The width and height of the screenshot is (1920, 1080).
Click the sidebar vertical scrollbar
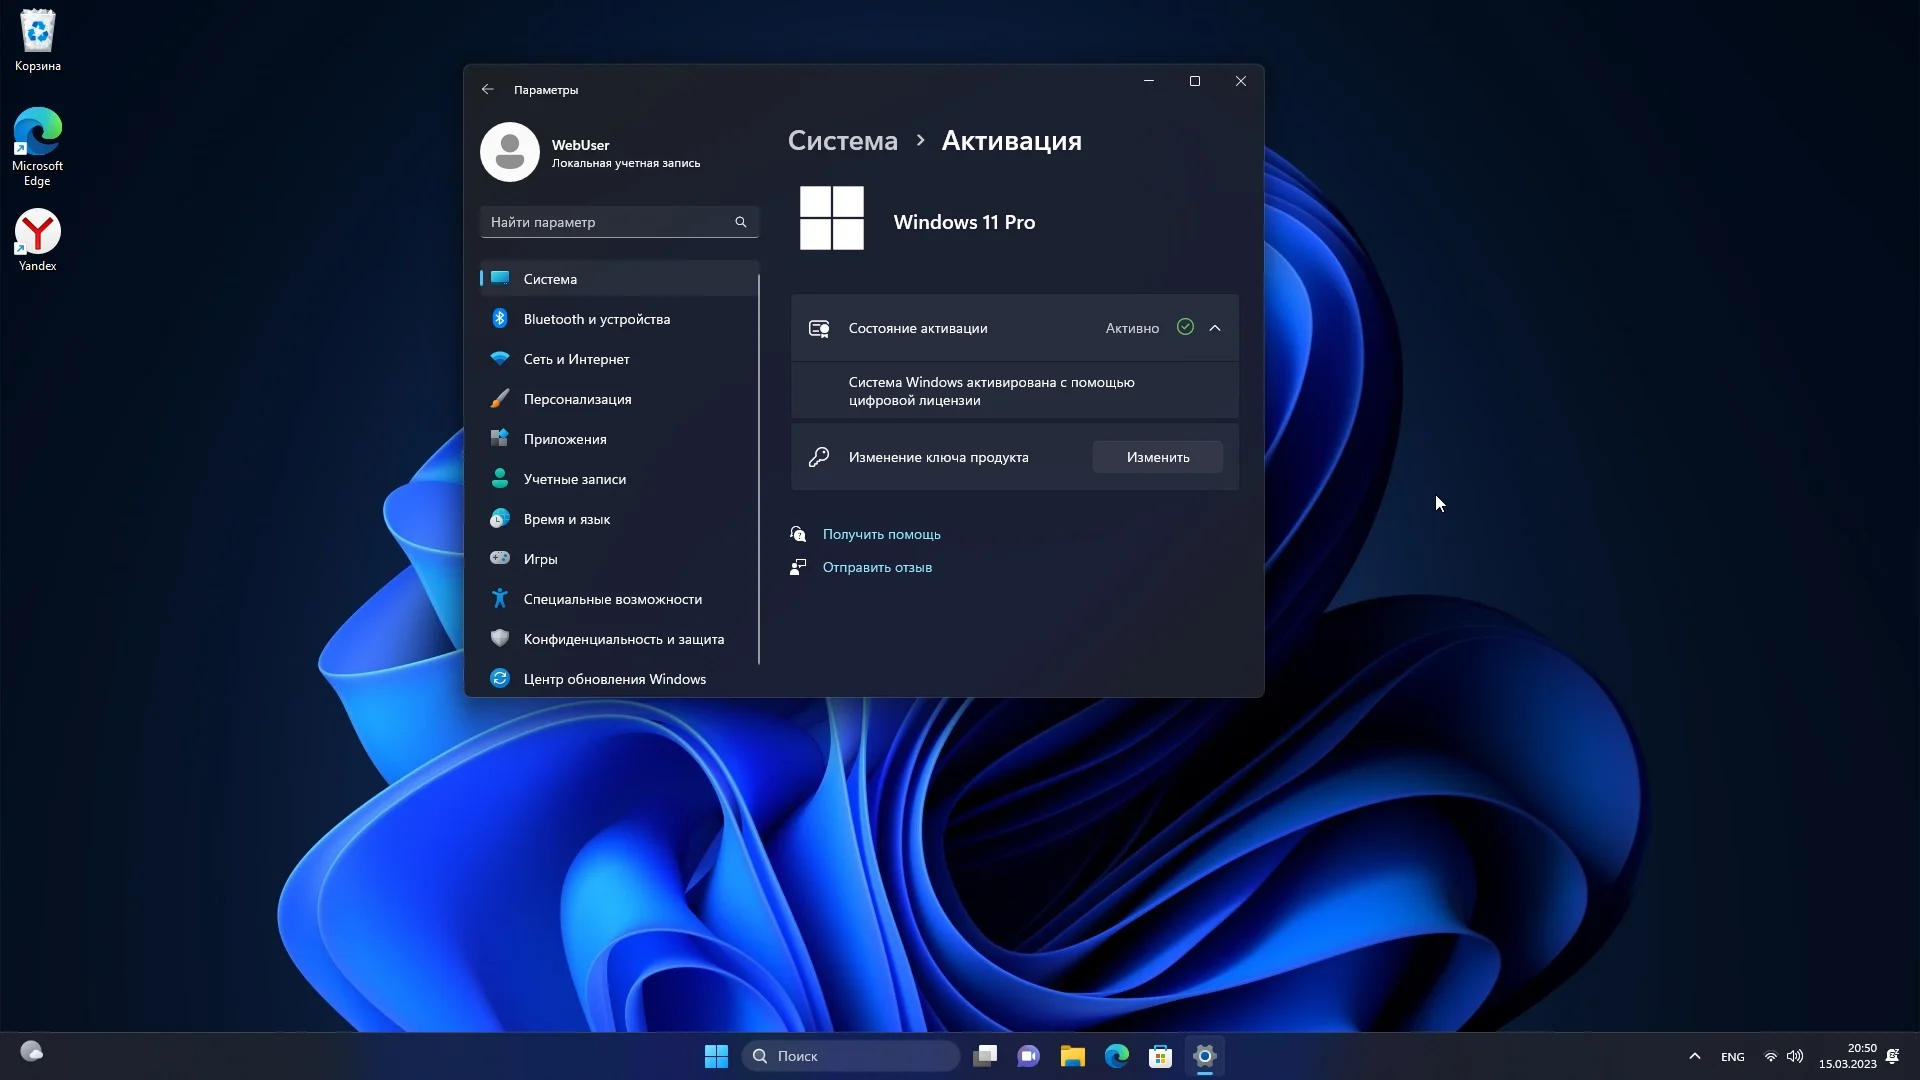(759, 470)
